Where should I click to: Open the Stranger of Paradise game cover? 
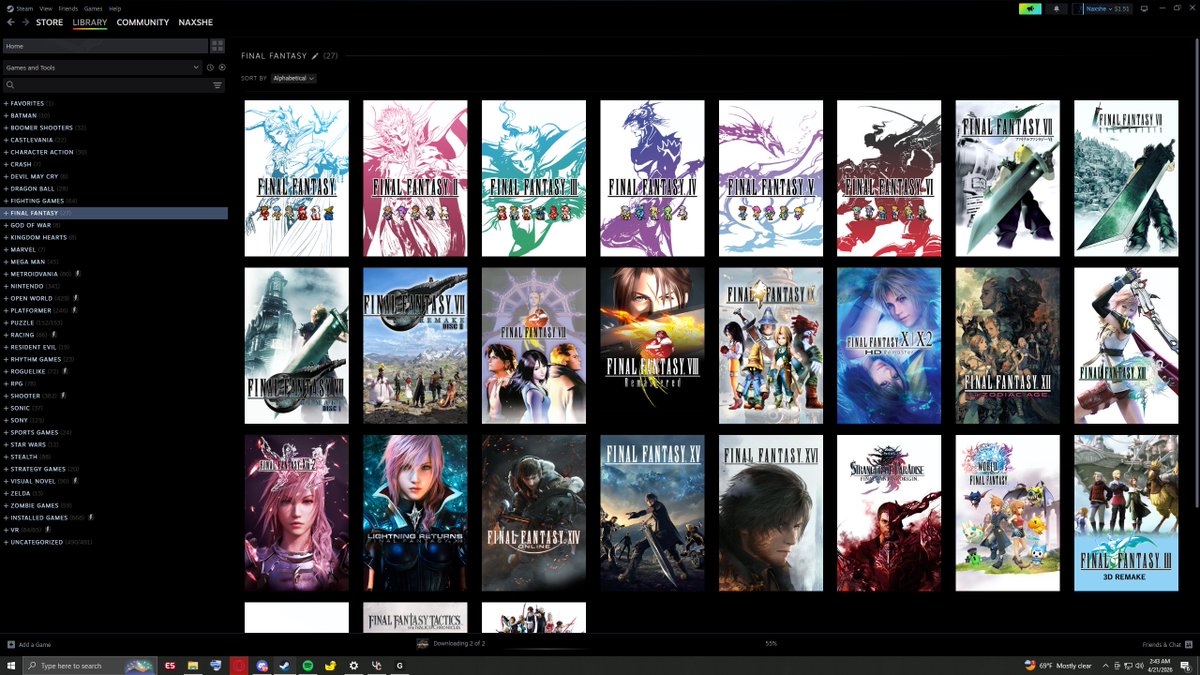(889, 513)
